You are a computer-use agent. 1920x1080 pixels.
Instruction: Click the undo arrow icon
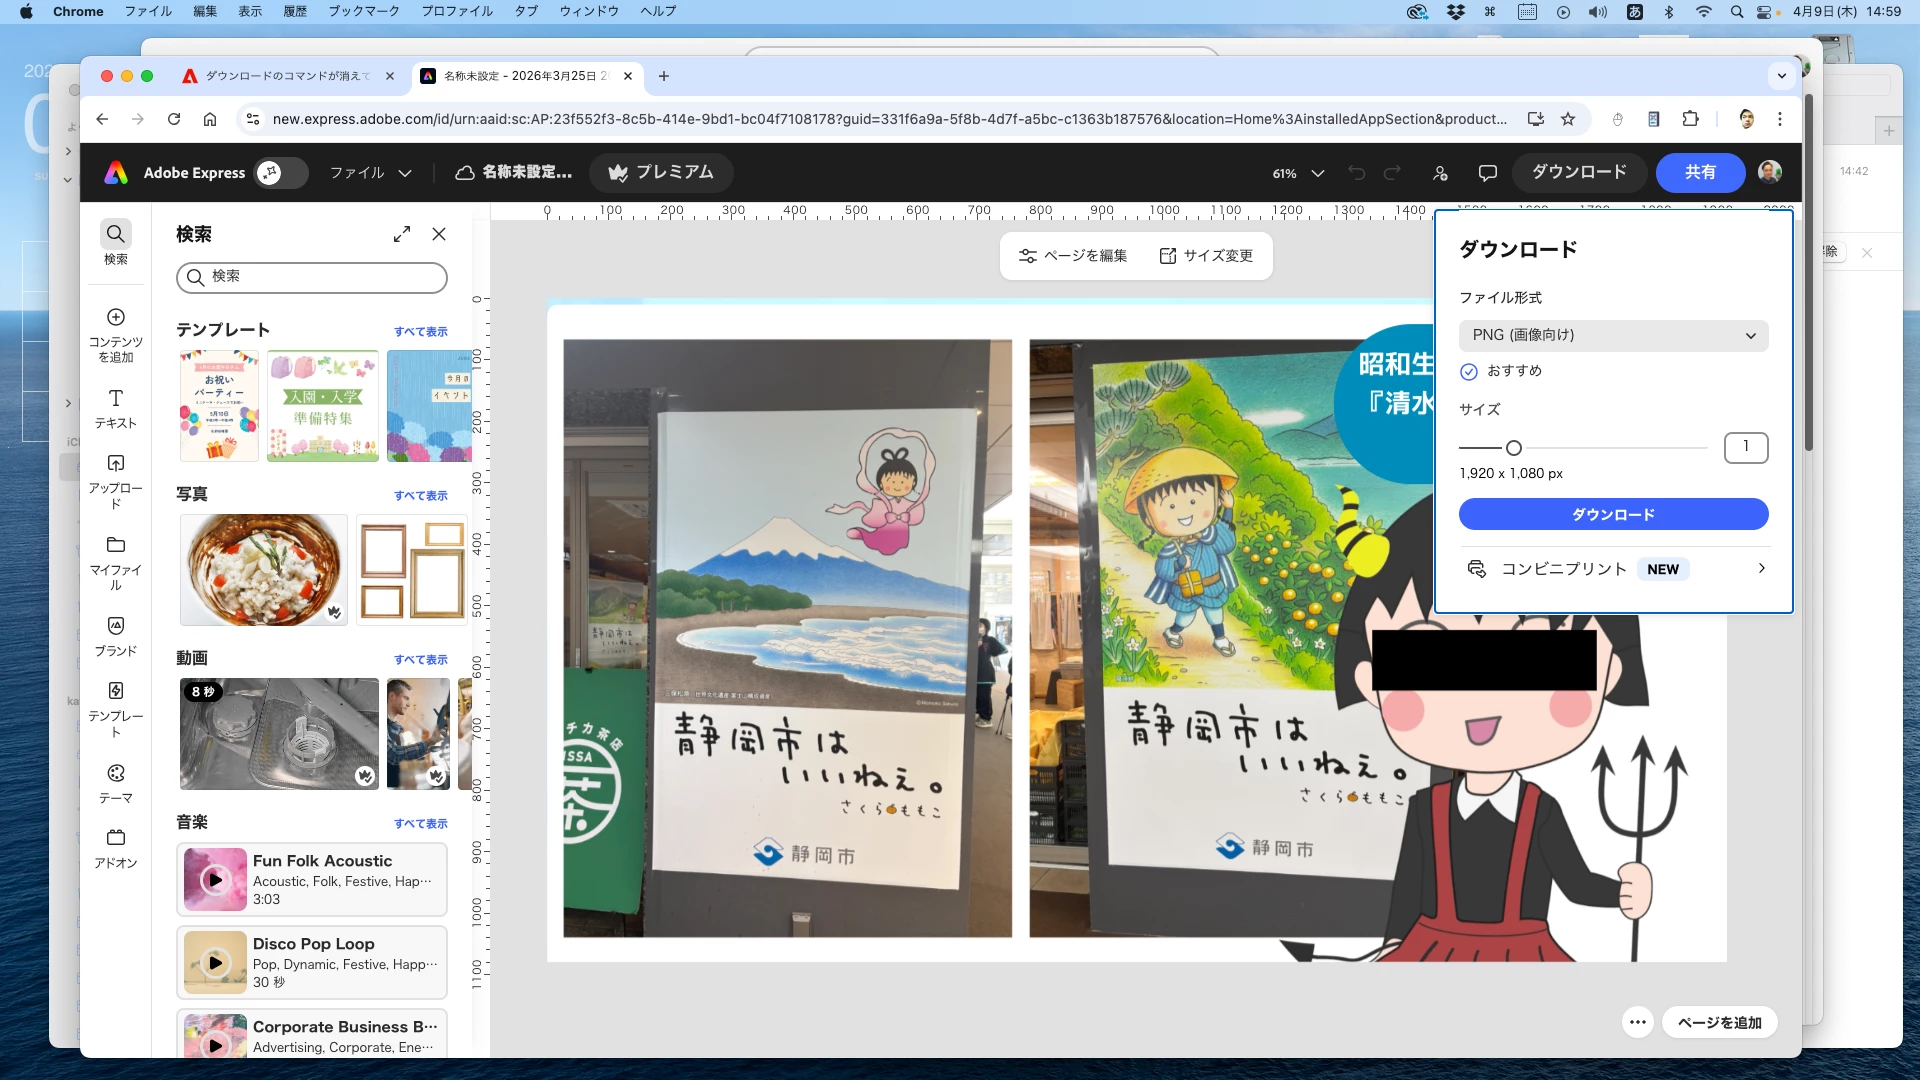coord(1356,173)
